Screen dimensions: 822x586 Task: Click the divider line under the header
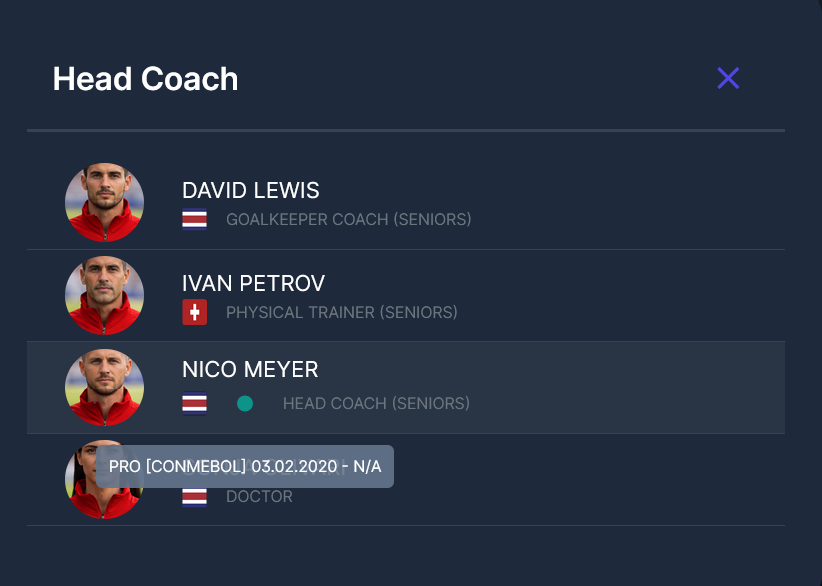(x=405, y=131)
